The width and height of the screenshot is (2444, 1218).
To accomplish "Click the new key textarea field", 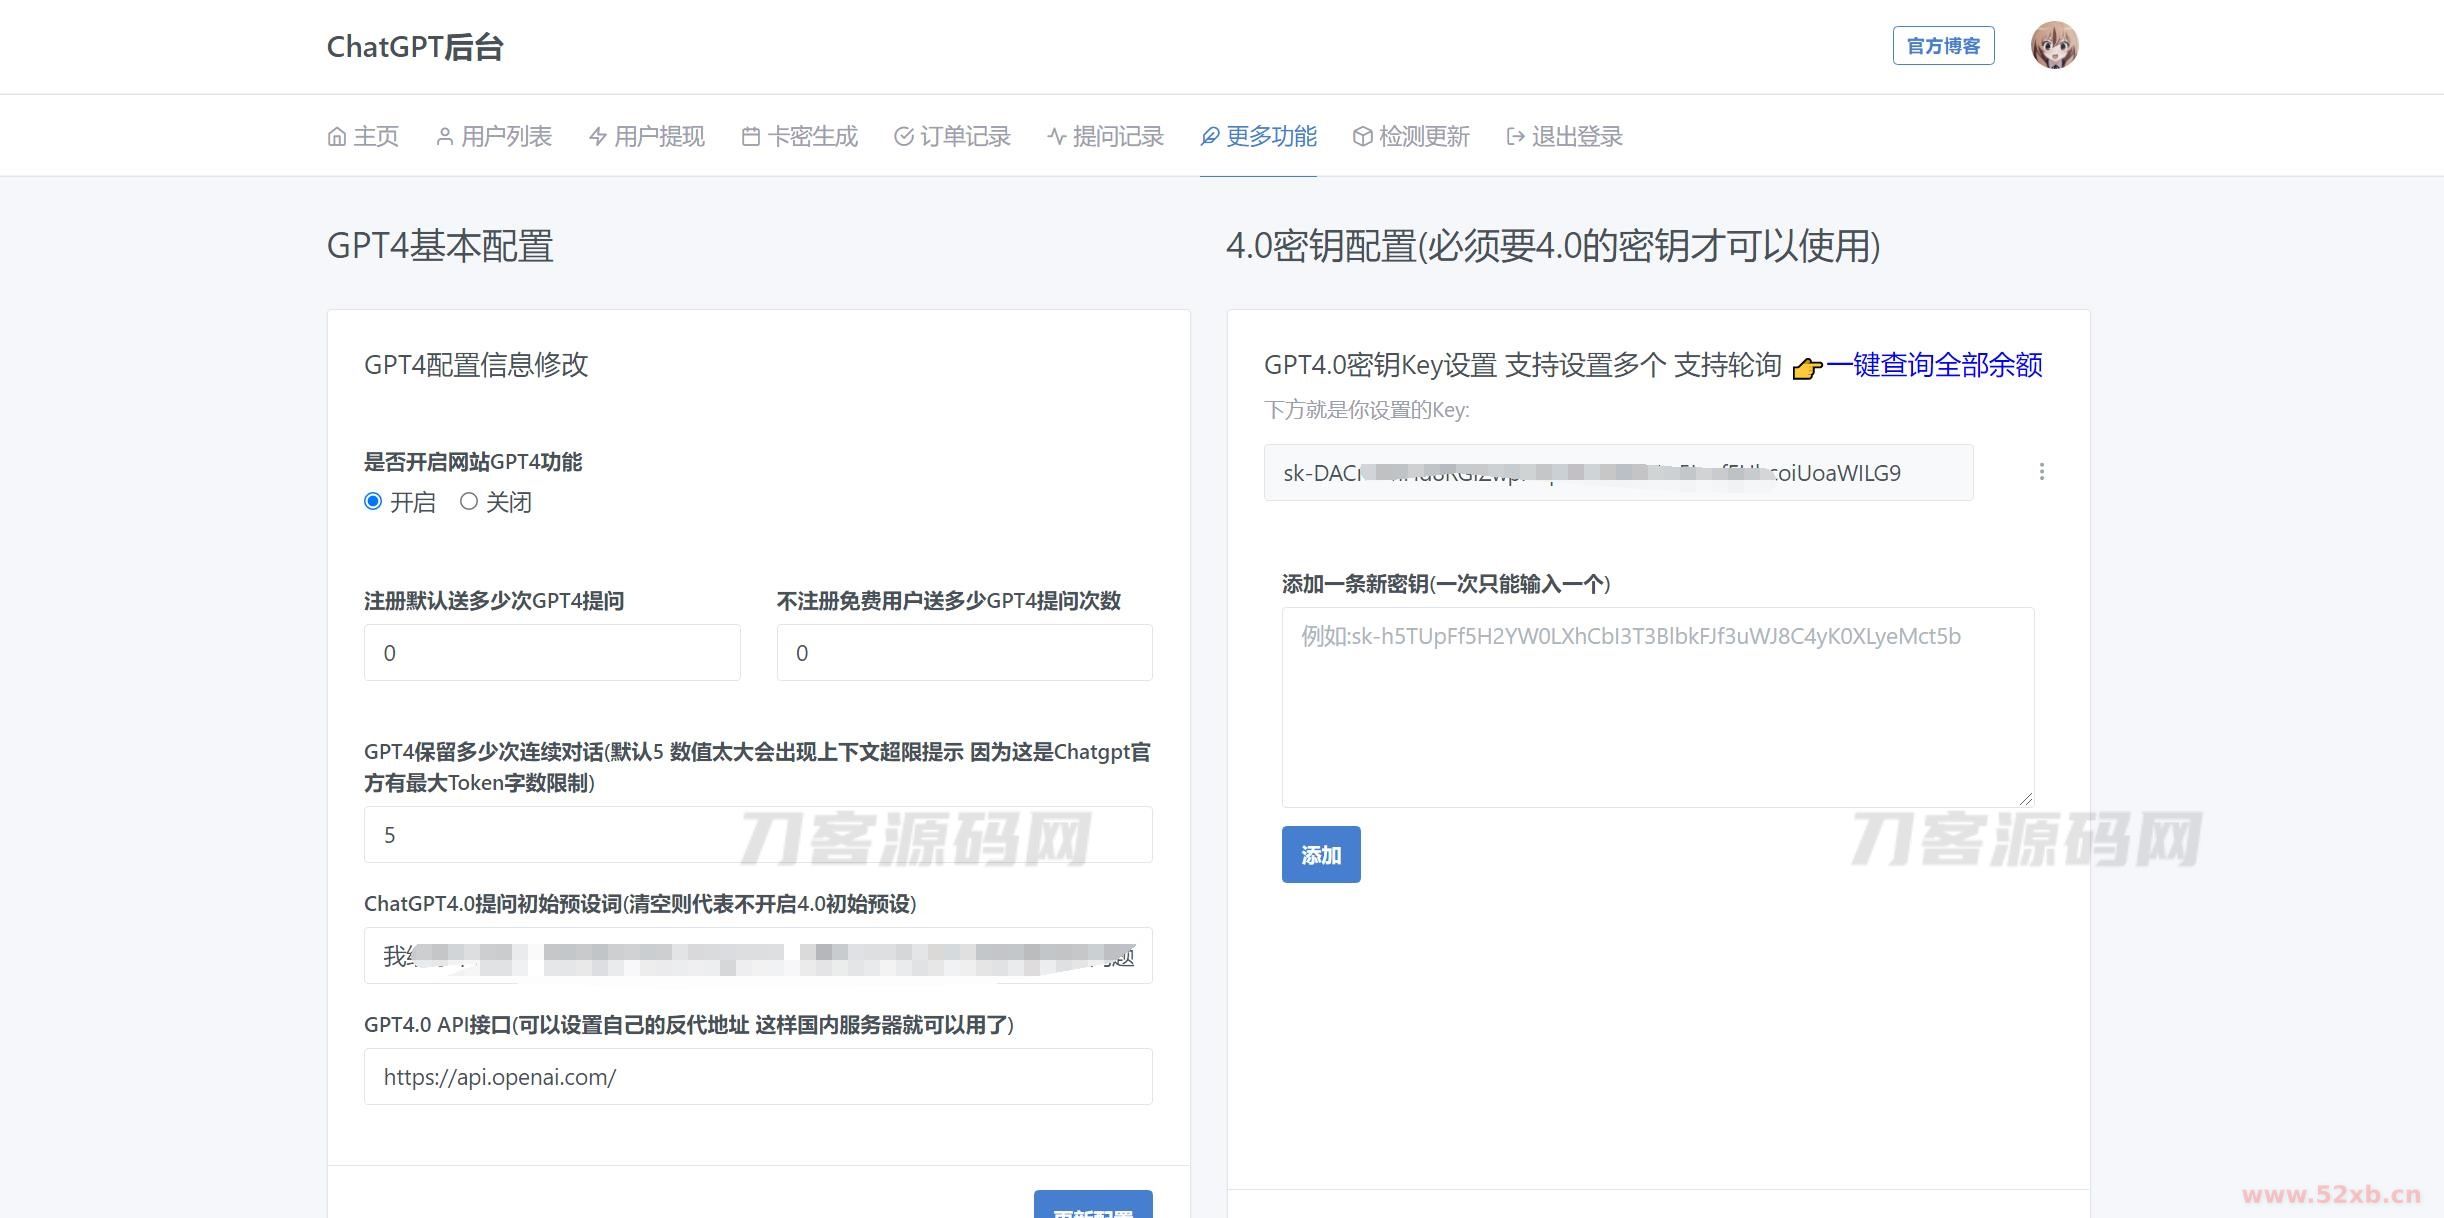I will click(1657, 707).
